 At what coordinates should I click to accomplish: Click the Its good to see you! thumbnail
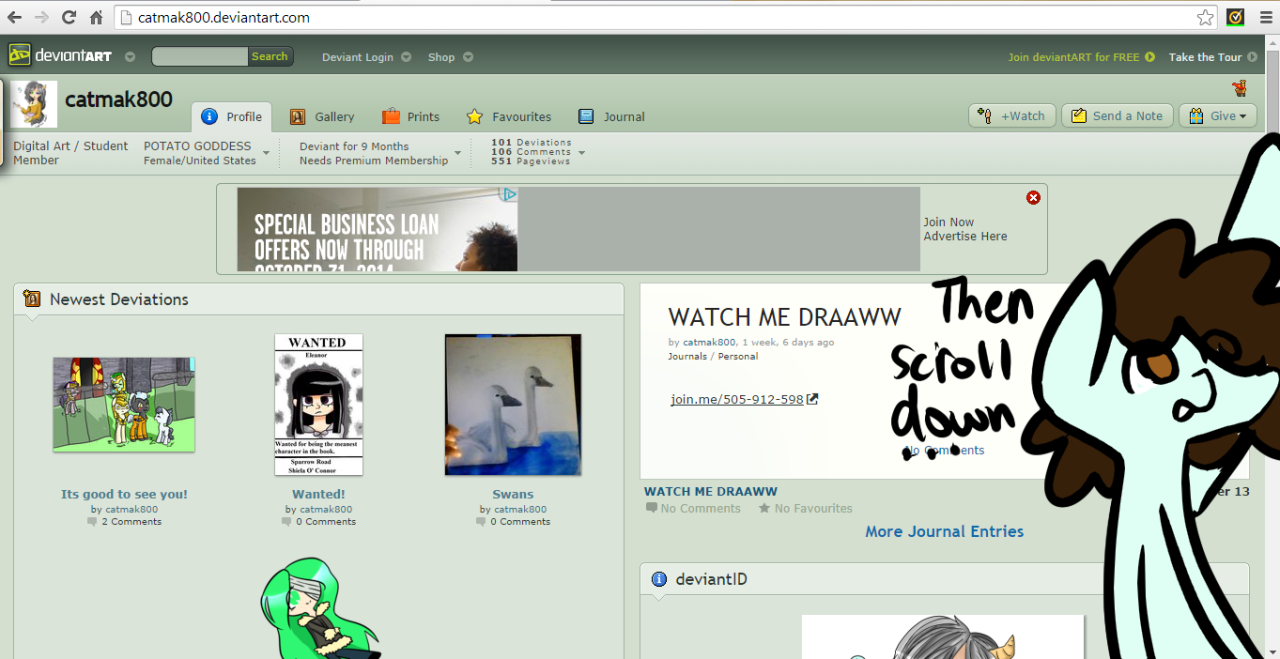[x=124, y=404]
